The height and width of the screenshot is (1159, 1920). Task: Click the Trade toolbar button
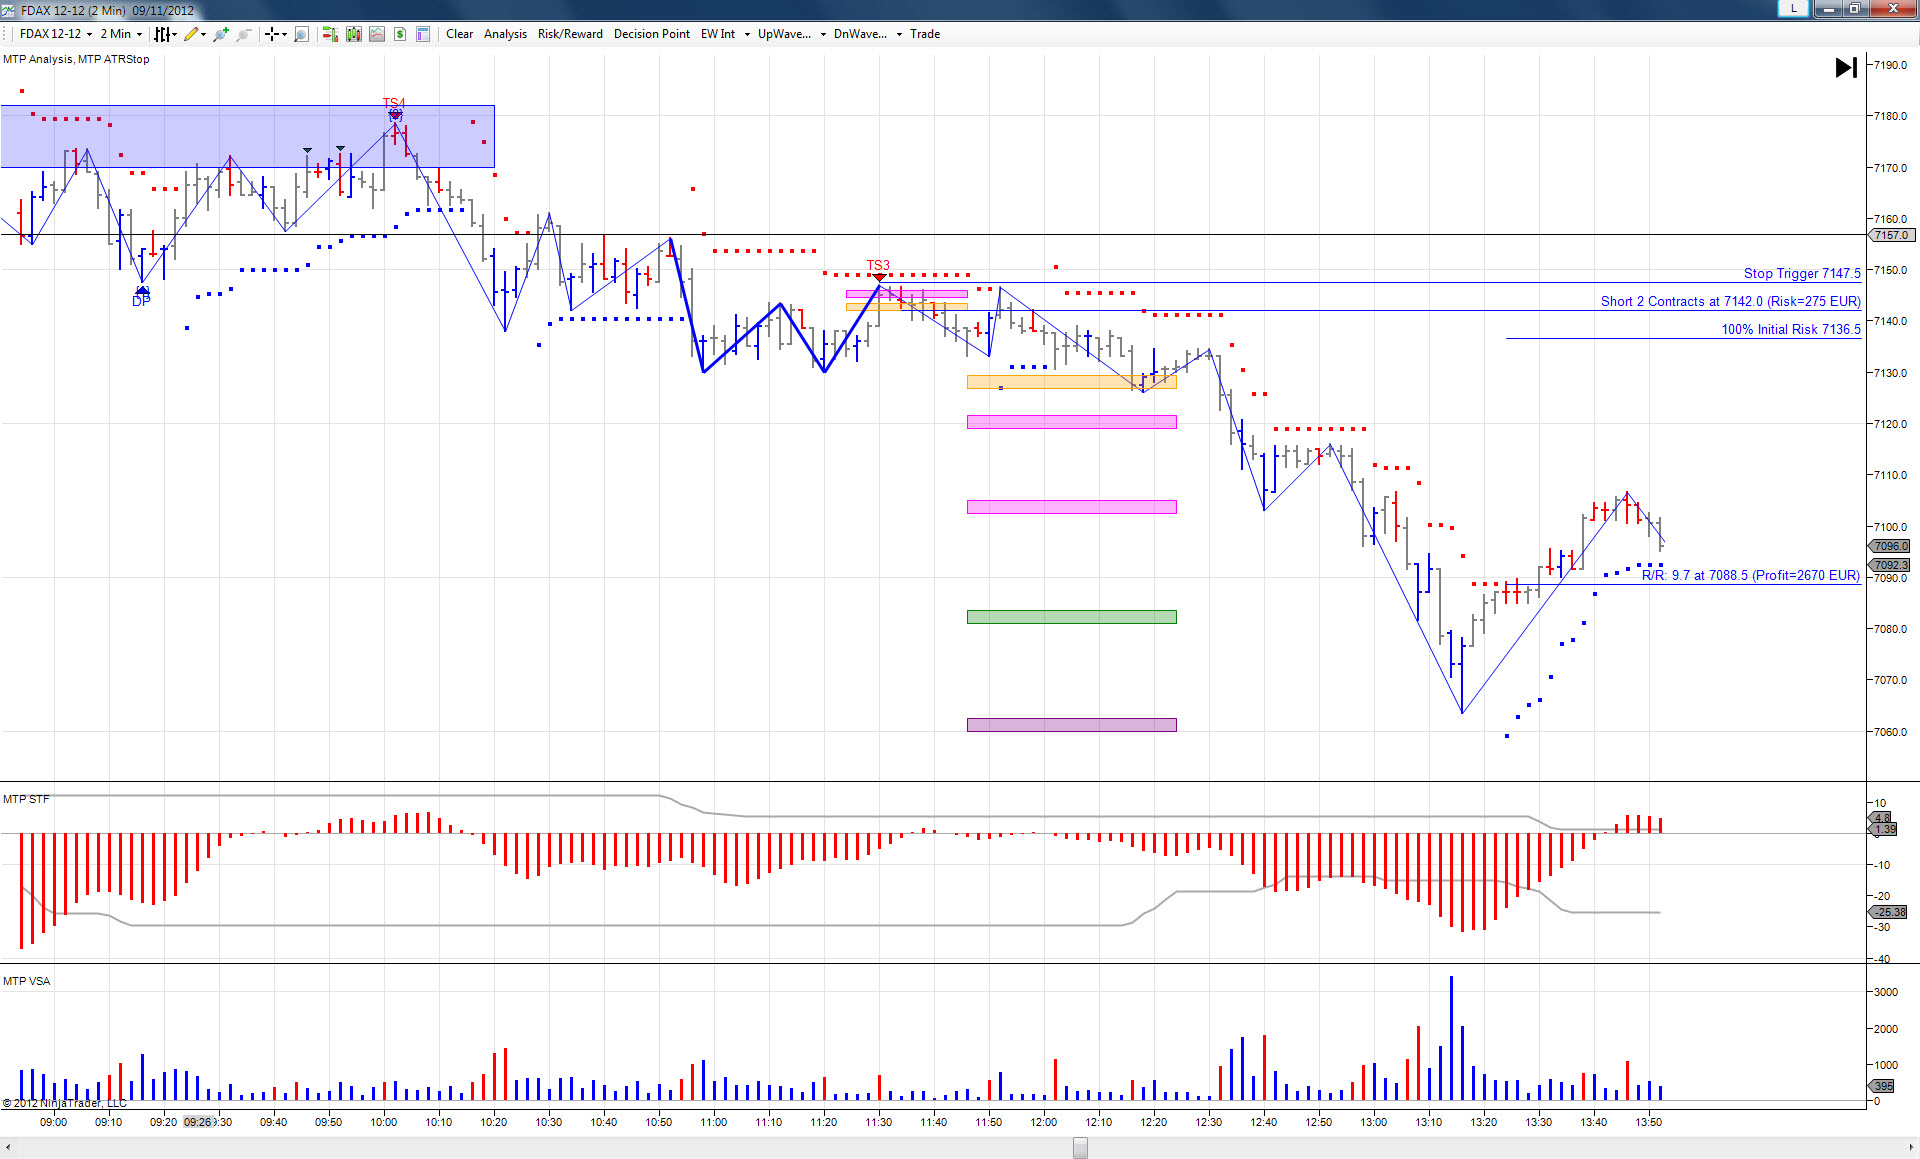click(925, 34)
